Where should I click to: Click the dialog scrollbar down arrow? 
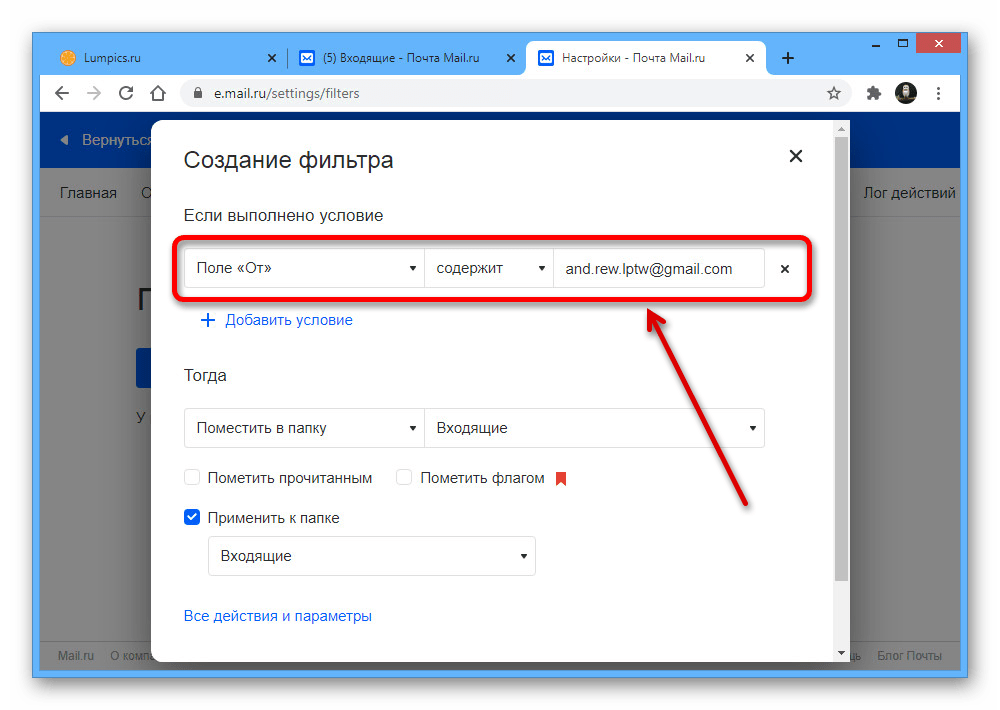click(842, 653)
